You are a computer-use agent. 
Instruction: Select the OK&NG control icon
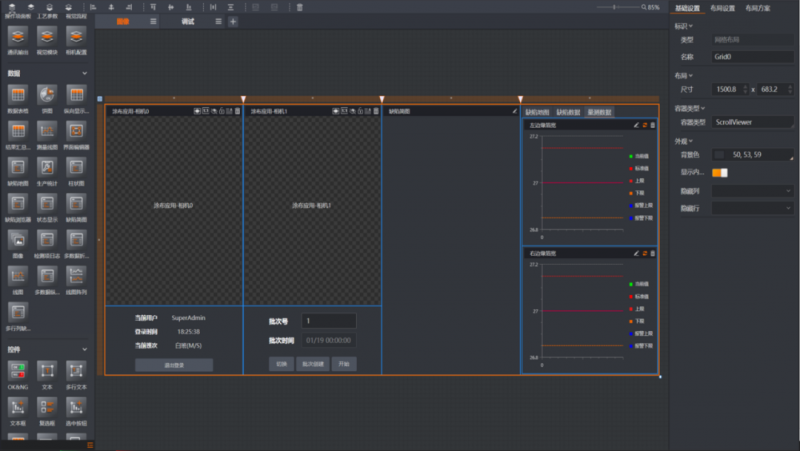pyautogui.click(x=18, y=372)
